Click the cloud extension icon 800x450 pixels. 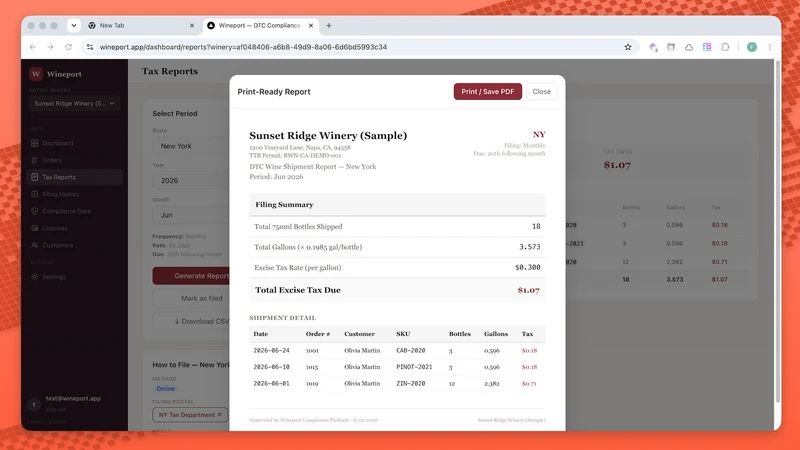(689, 47)
